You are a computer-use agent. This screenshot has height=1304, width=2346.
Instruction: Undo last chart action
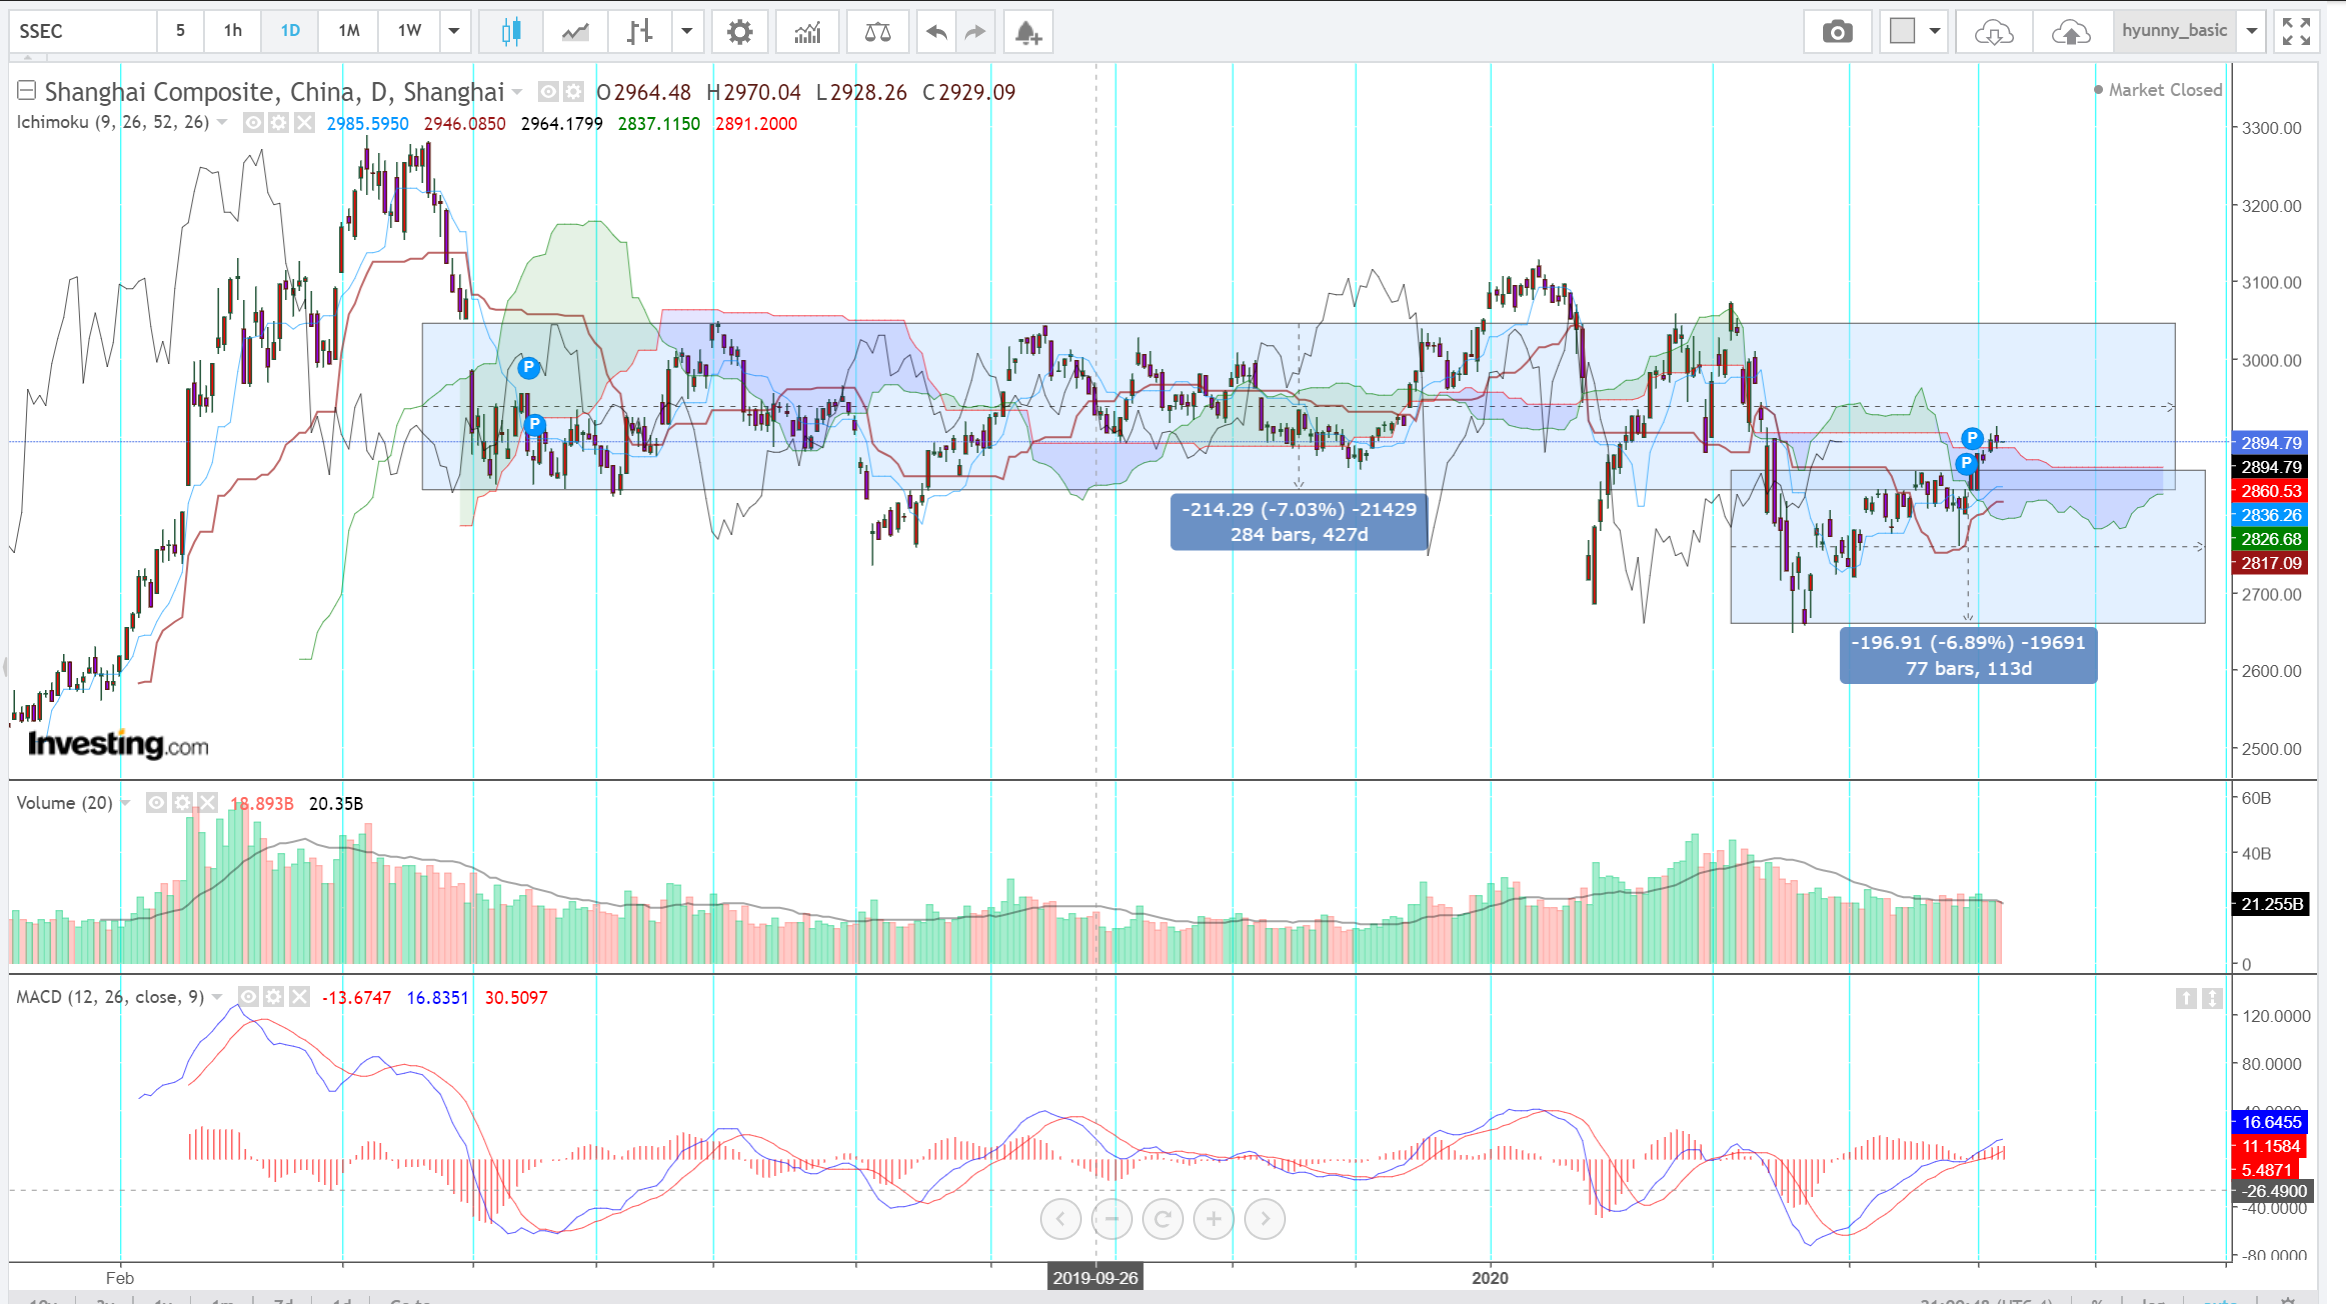936,32
